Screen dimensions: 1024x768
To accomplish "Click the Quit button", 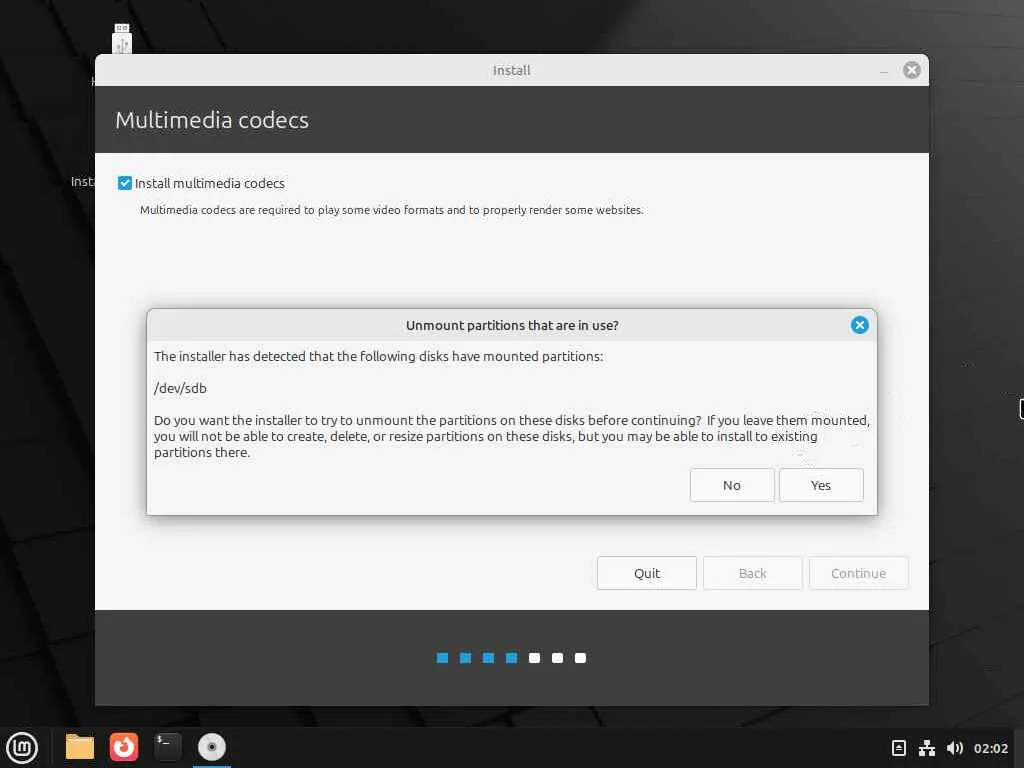I will (647, 573).
